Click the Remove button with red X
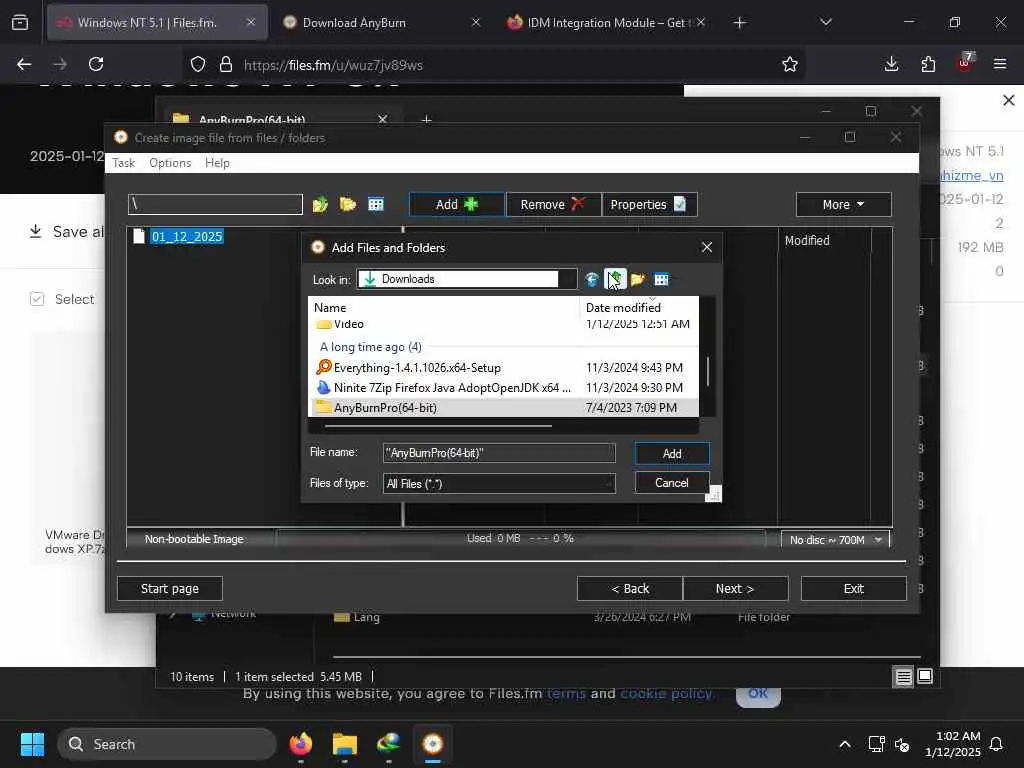 click(553, 204)
